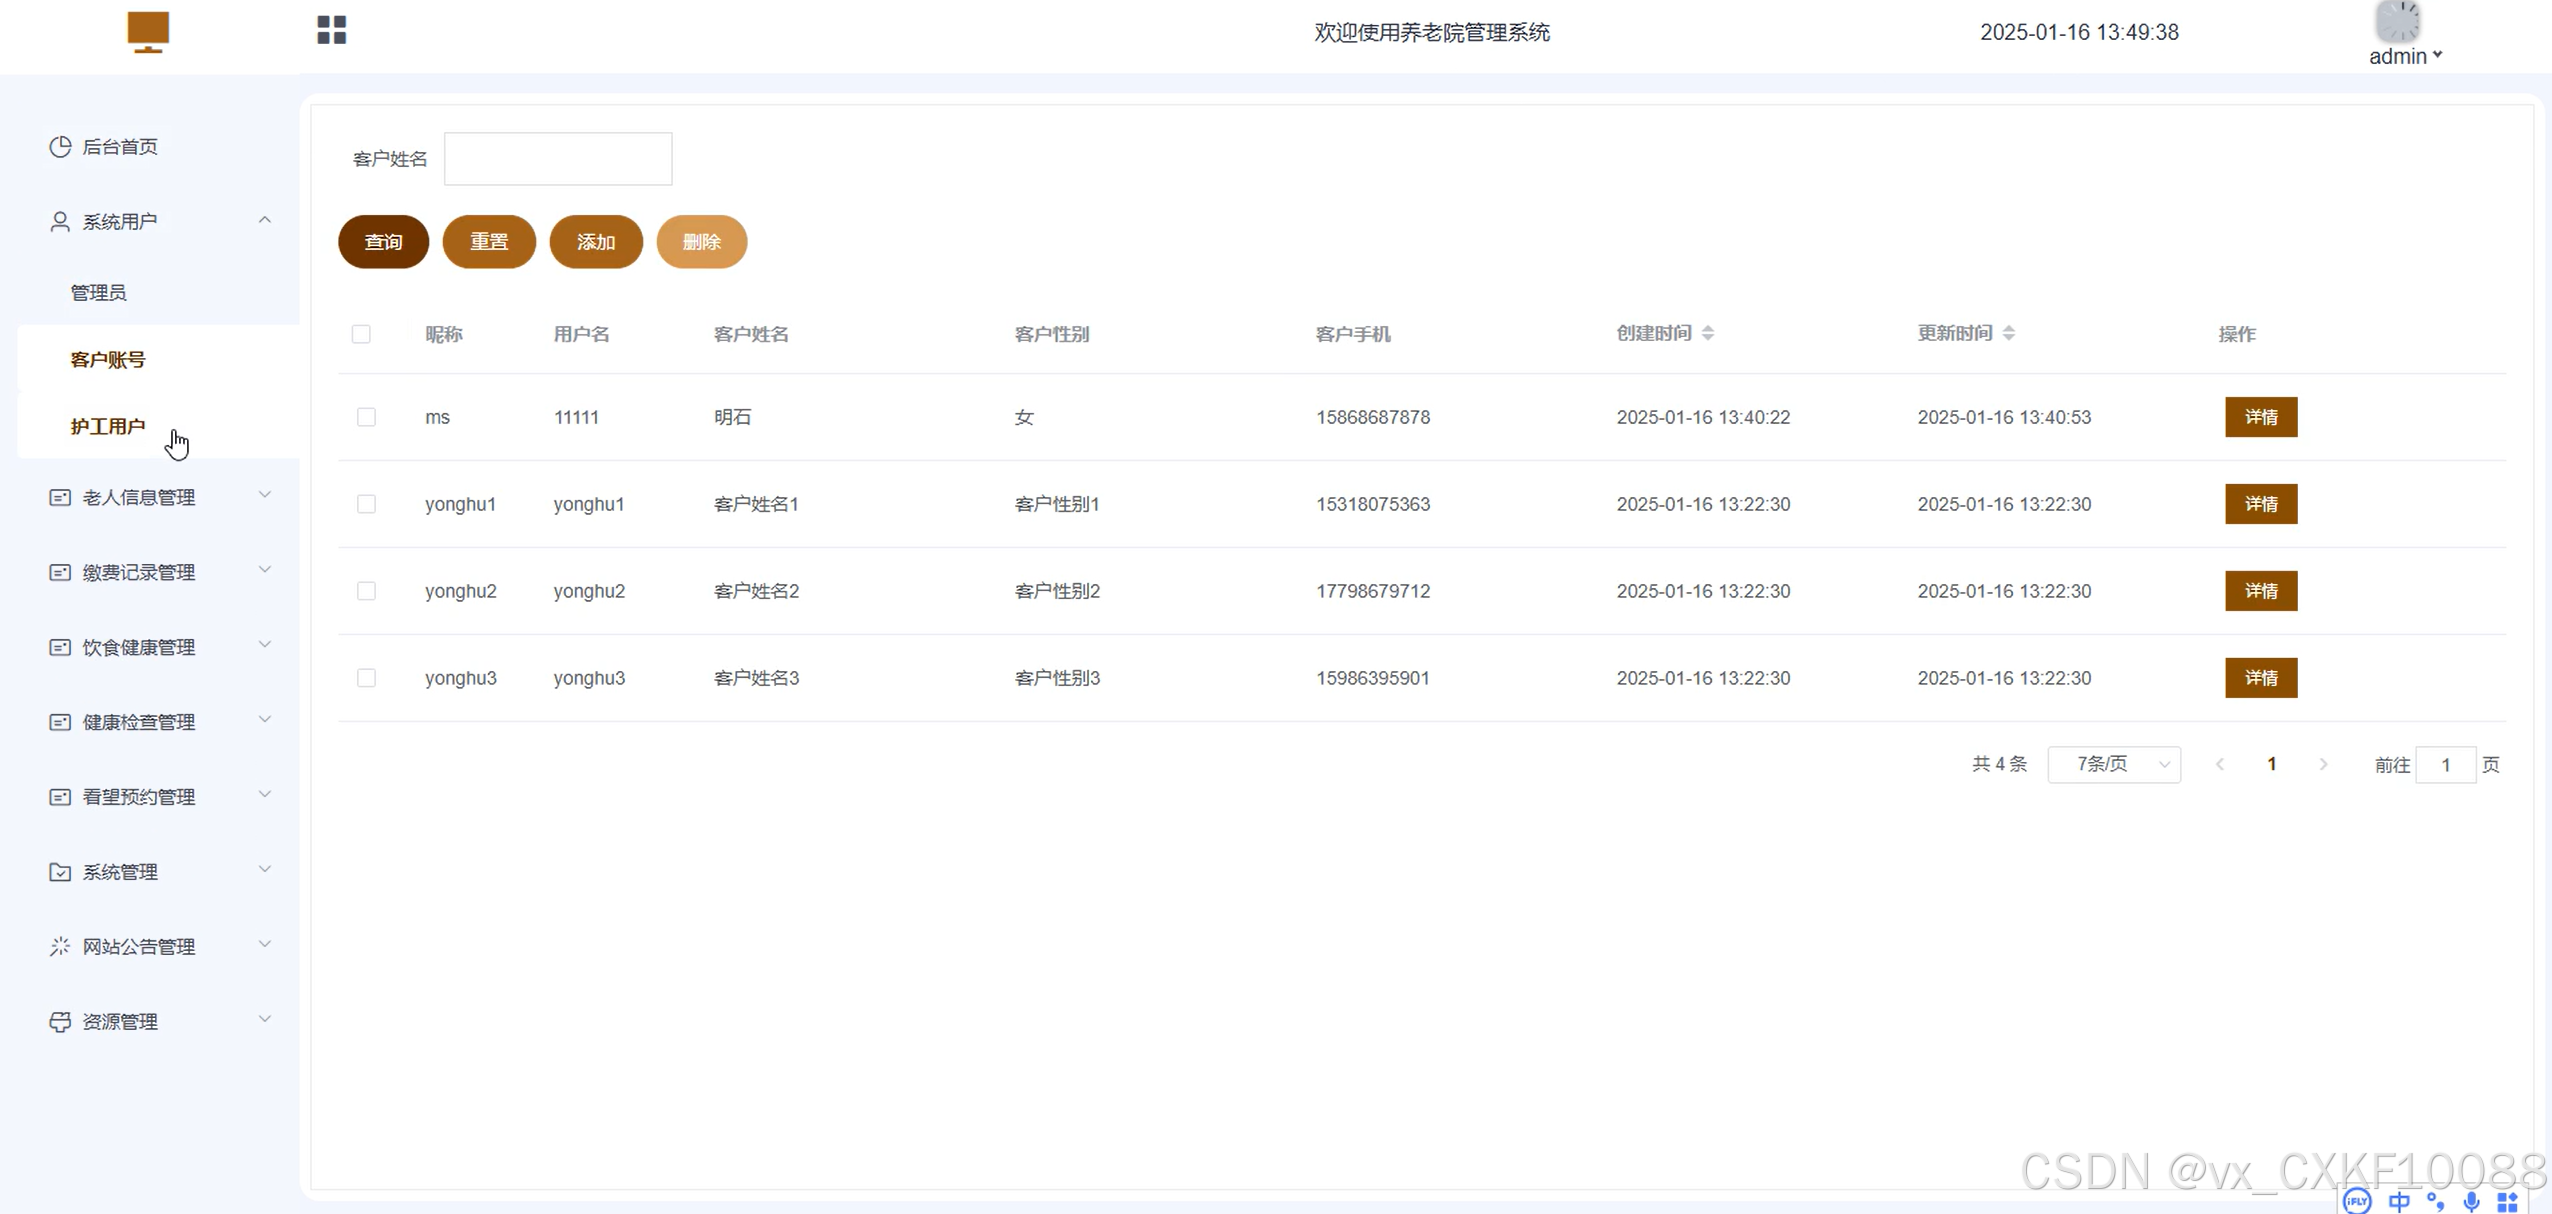Tick the checkbox for row ms
This screenshot has height=1214, width=2552.
pos(366,417)
